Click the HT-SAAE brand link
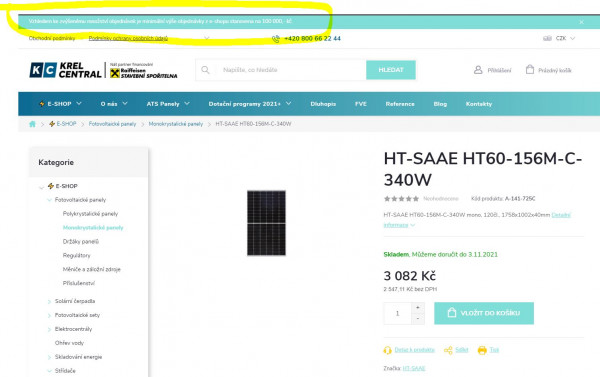 click(414, 368)
